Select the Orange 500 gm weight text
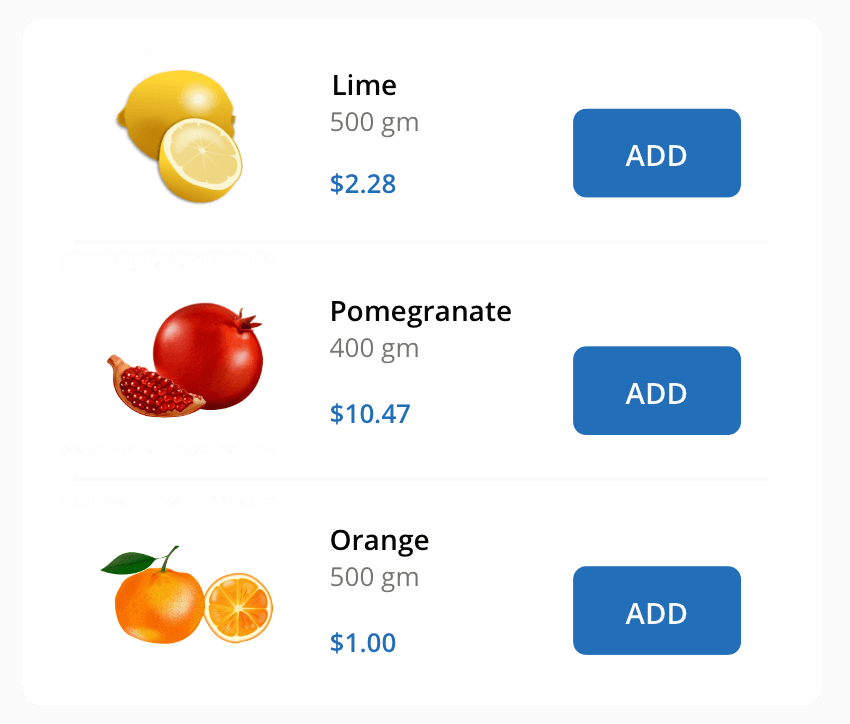The image size is (850, 724). pos(374,578)
